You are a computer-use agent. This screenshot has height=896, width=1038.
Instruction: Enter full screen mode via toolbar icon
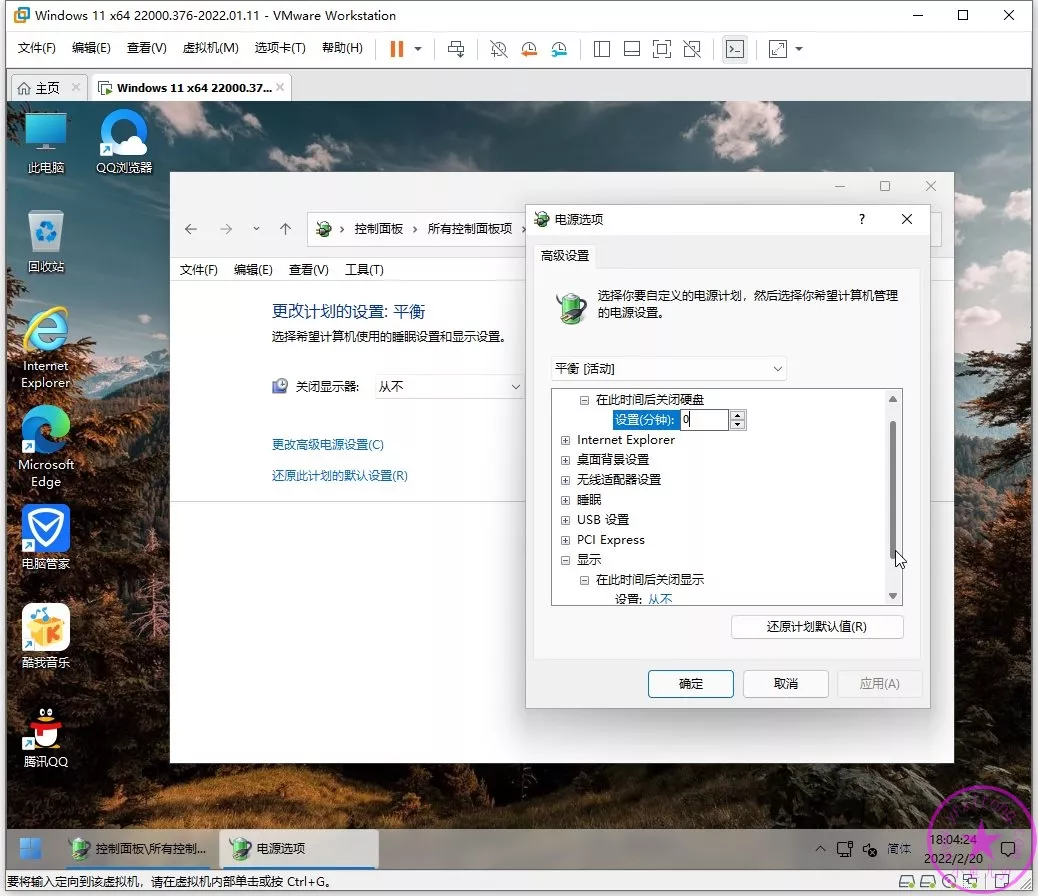tap(662, 49)
